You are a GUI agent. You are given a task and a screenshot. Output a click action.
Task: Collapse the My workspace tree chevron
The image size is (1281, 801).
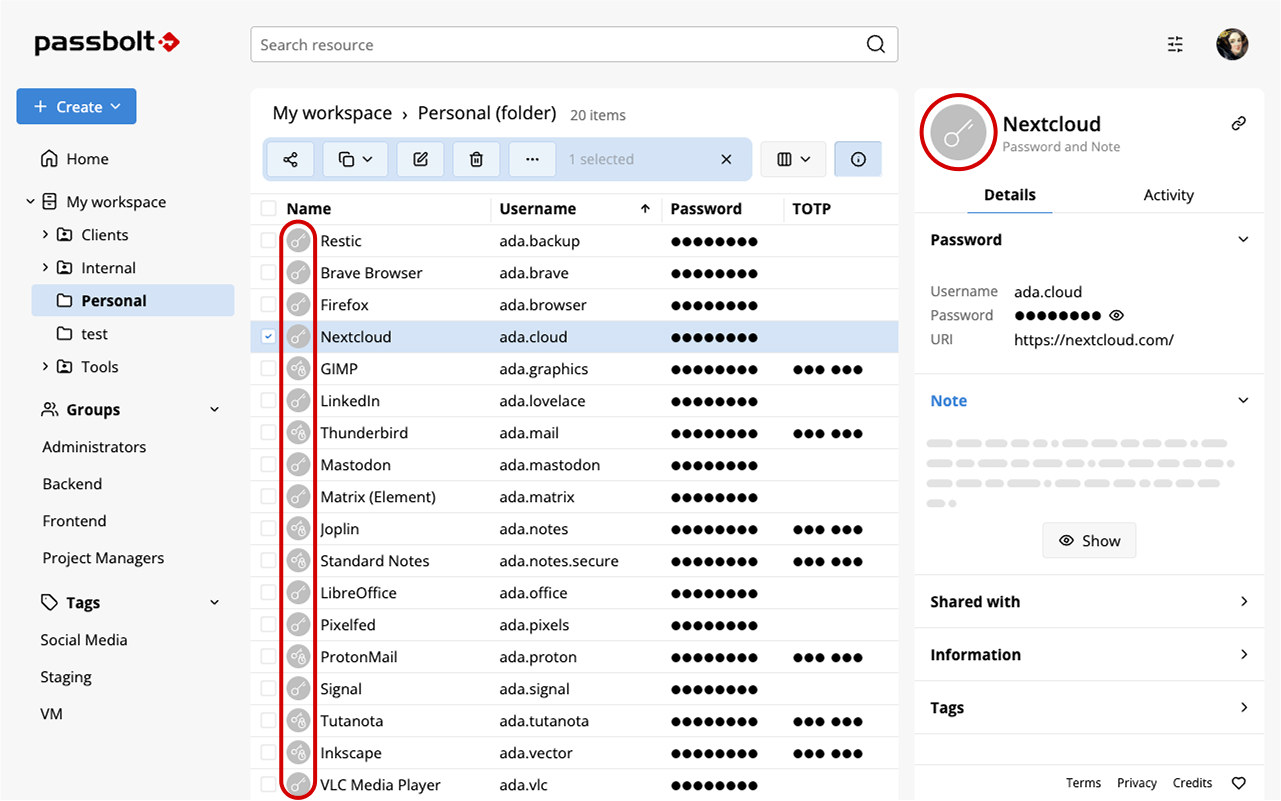tap(30, 202)
